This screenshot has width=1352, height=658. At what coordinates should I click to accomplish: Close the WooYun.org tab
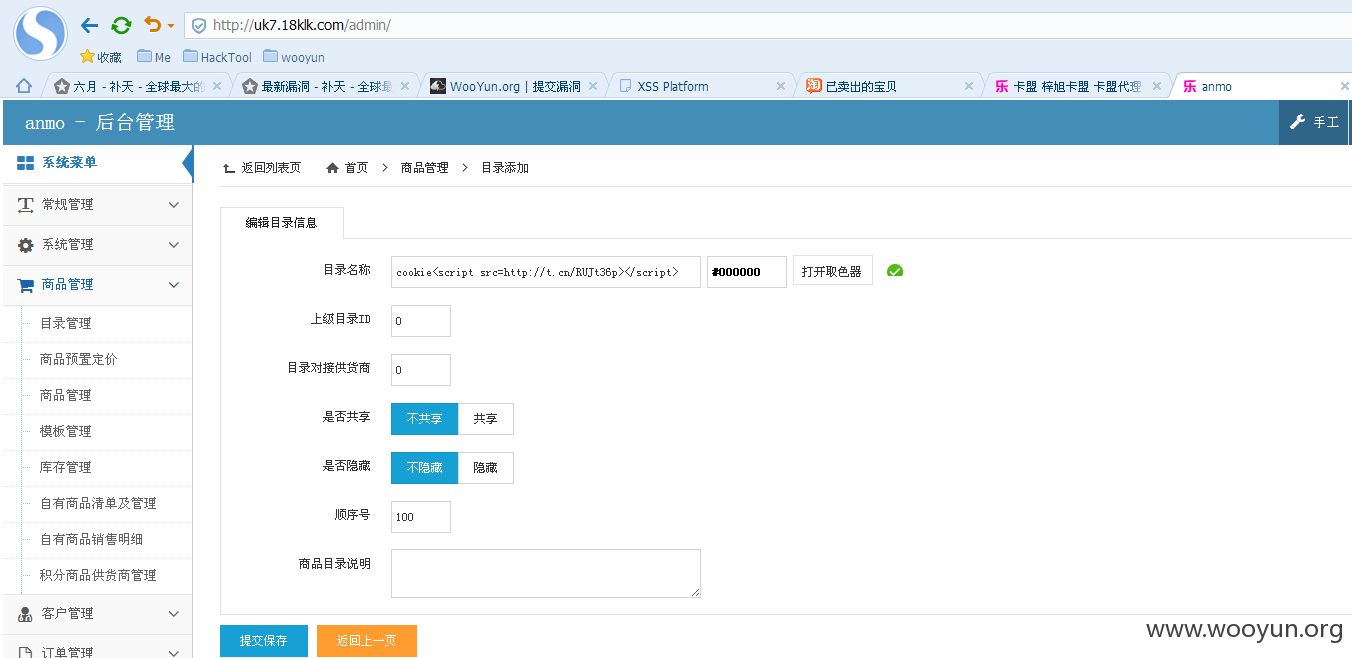point(593,86)
